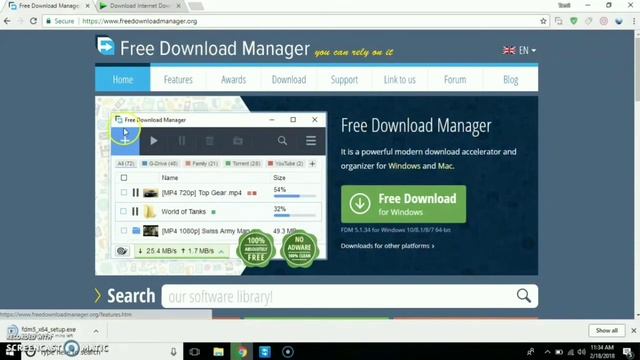Click the microphone icon in taskbar search
640x360 pixels.
click(x=173, y=351)
